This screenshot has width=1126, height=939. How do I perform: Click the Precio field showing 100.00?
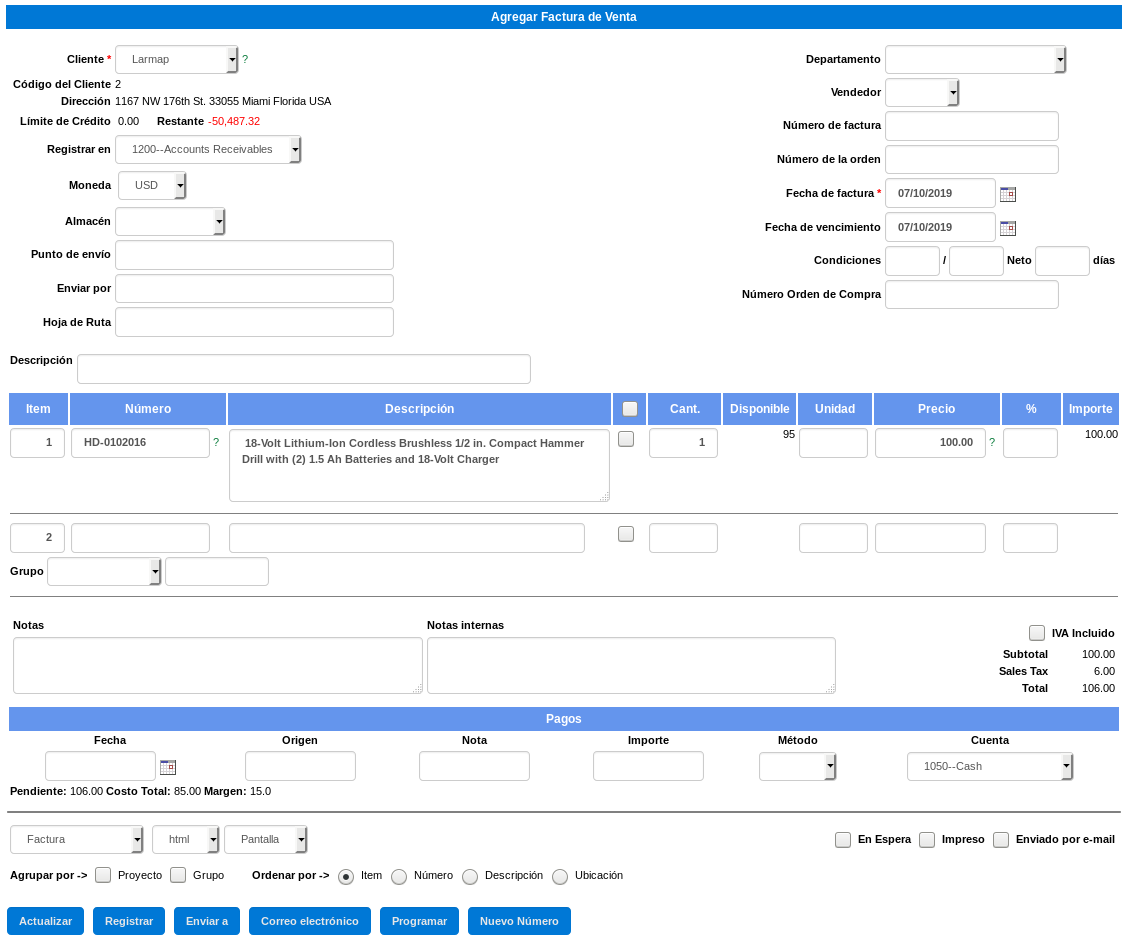click(930, 443)
